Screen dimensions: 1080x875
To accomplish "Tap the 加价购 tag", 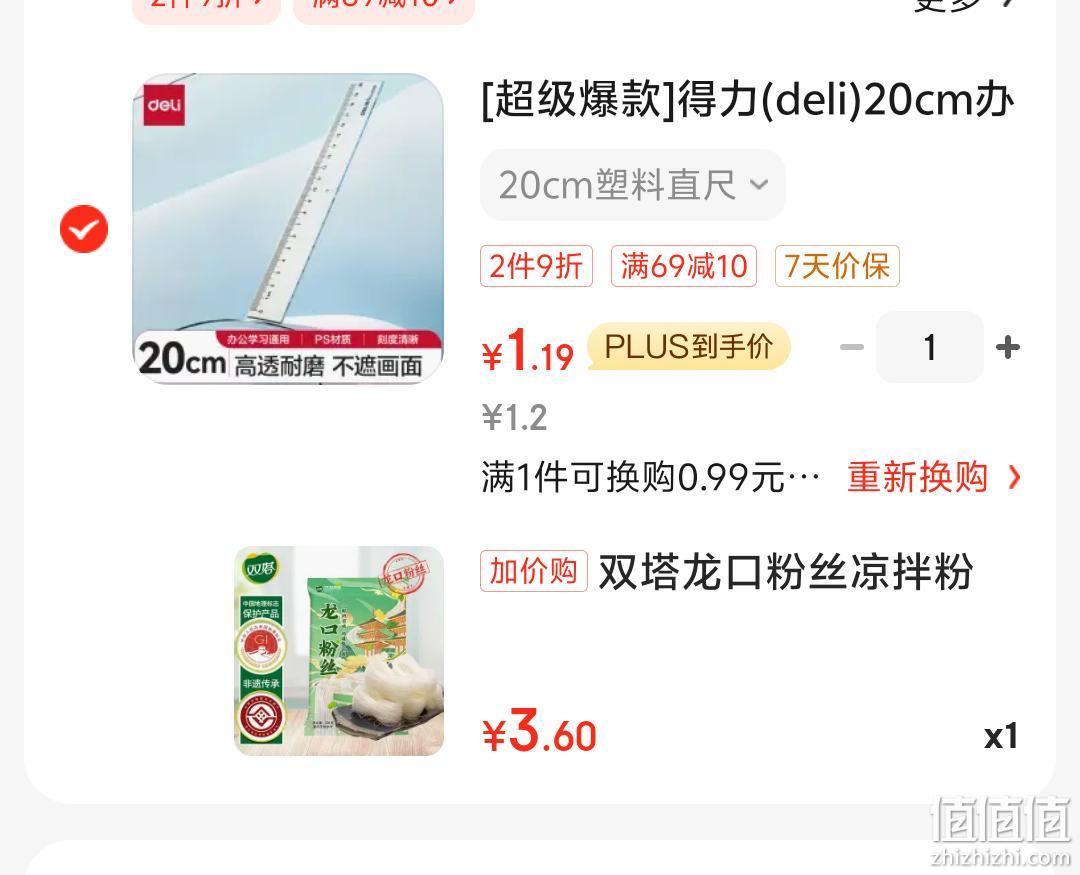I will [x=533, y=571].
